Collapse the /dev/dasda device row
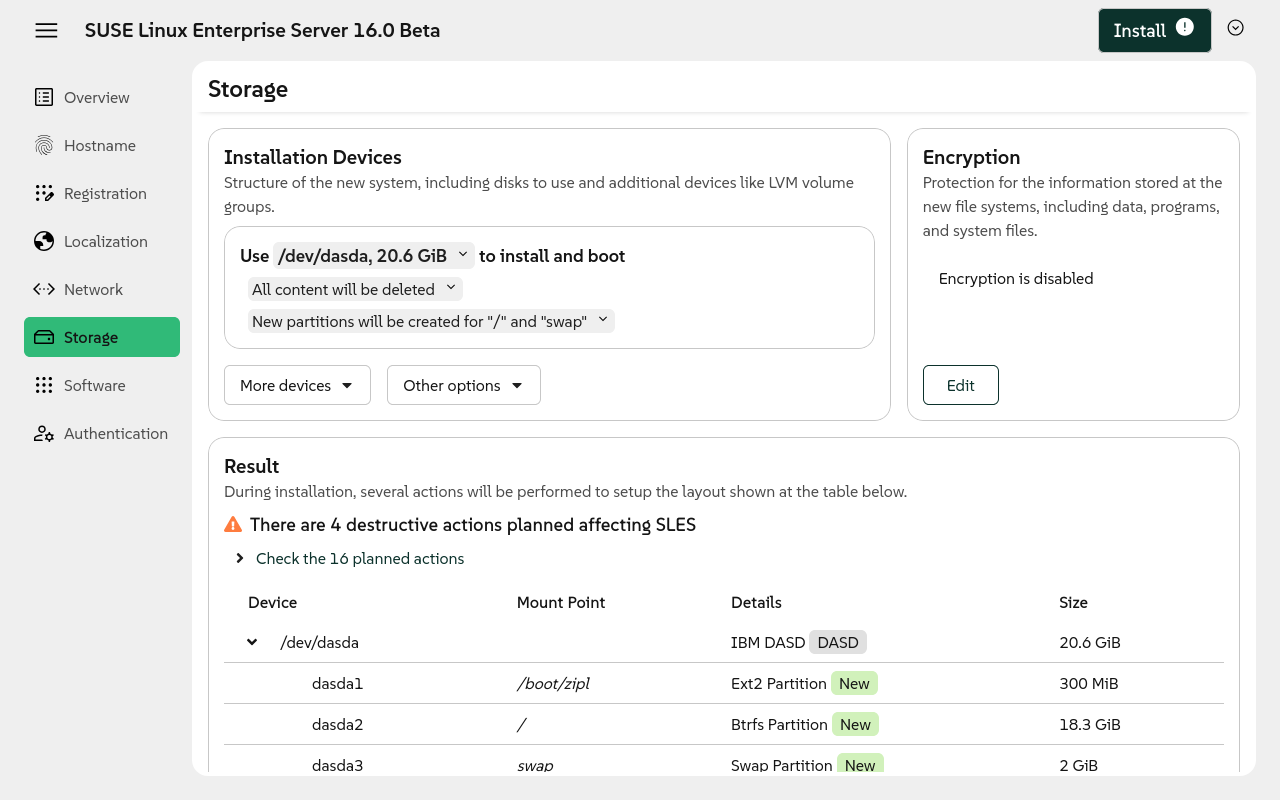The width and height of the screenshot is (1280, 800). click(x=252, y=642)
